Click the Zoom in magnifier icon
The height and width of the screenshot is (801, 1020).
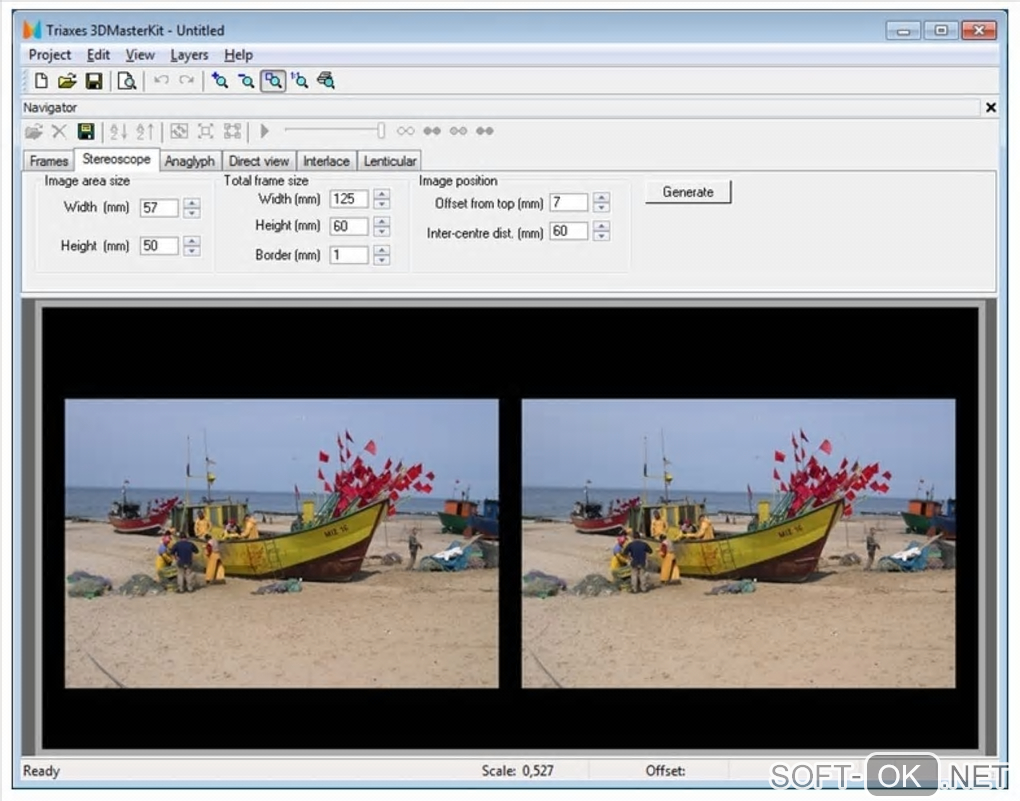(x=220, y=81)
